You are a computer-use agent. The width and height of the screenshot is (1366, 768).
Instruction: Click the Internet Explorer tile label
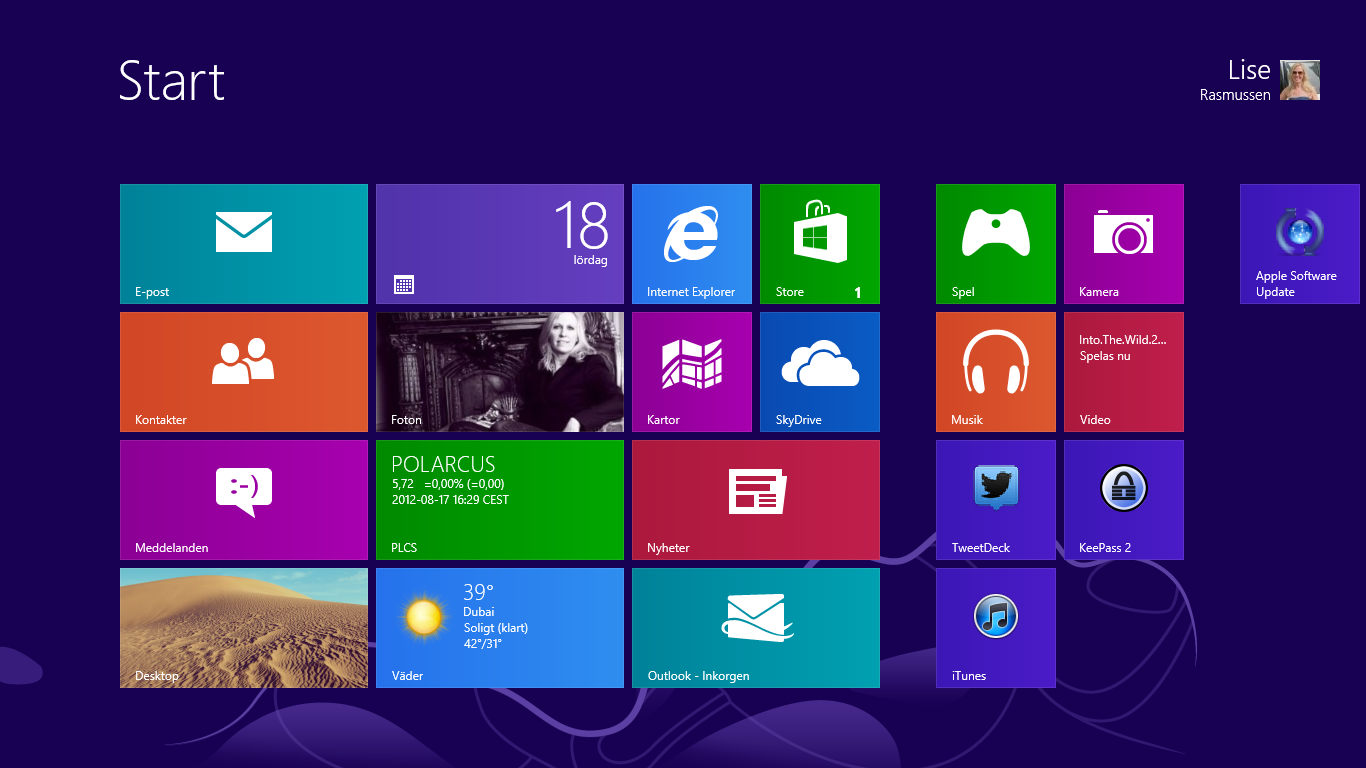(691, 292)
